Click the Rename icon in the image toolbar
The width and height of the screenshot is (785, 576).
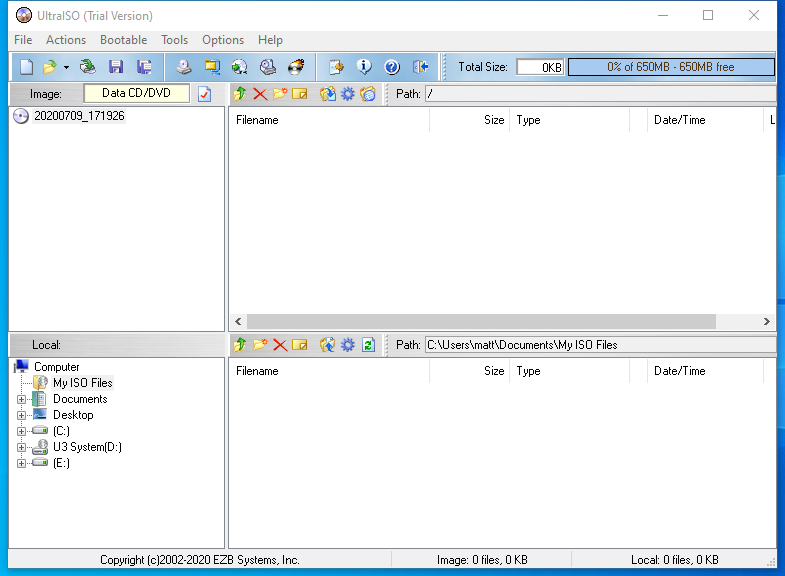pyautogui.click(x=300, y=94)
